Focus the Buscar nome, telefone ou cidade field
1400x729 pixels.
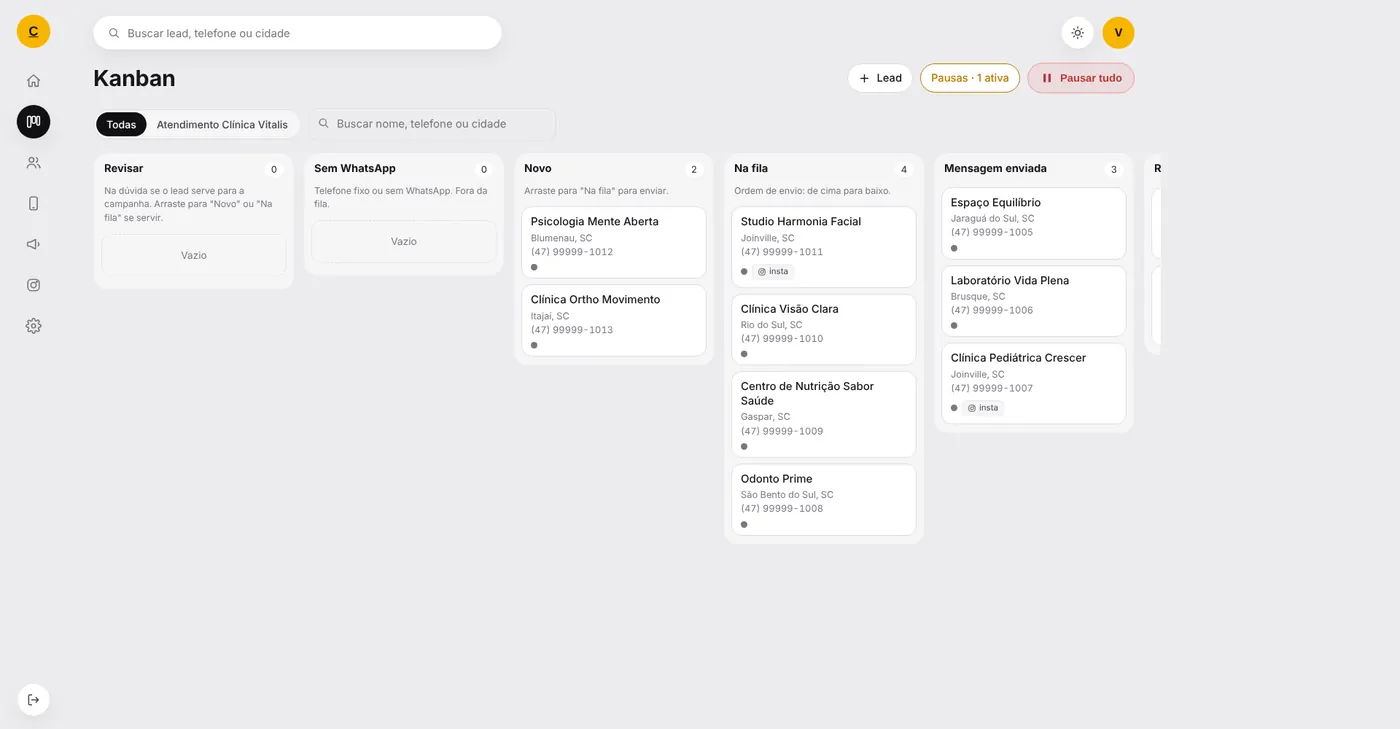coord(431,124)
